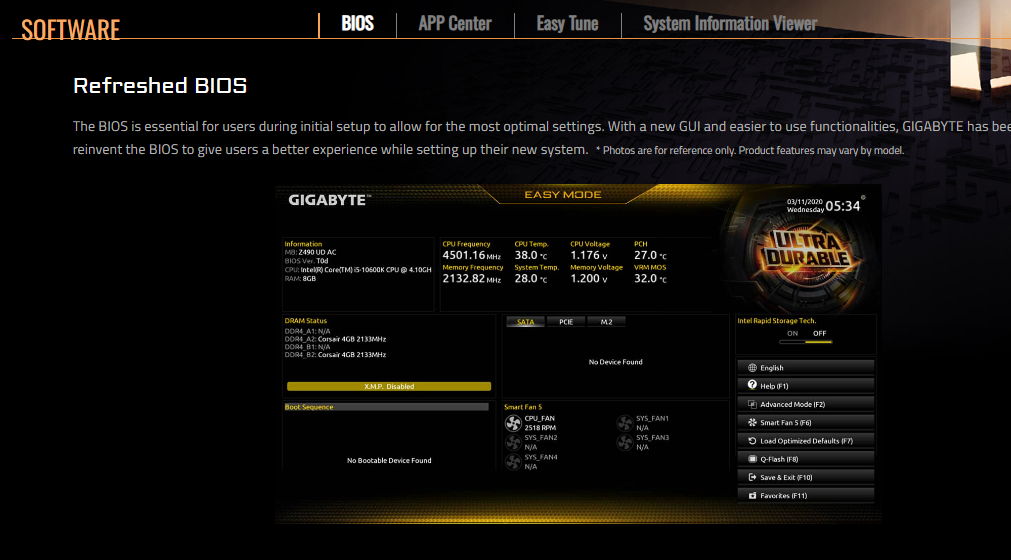Image resolution: width=1011 pixels, height=560 pixels.
Task: Click the Memory Voltage 1.200 V value
Action: click(589, 279)
